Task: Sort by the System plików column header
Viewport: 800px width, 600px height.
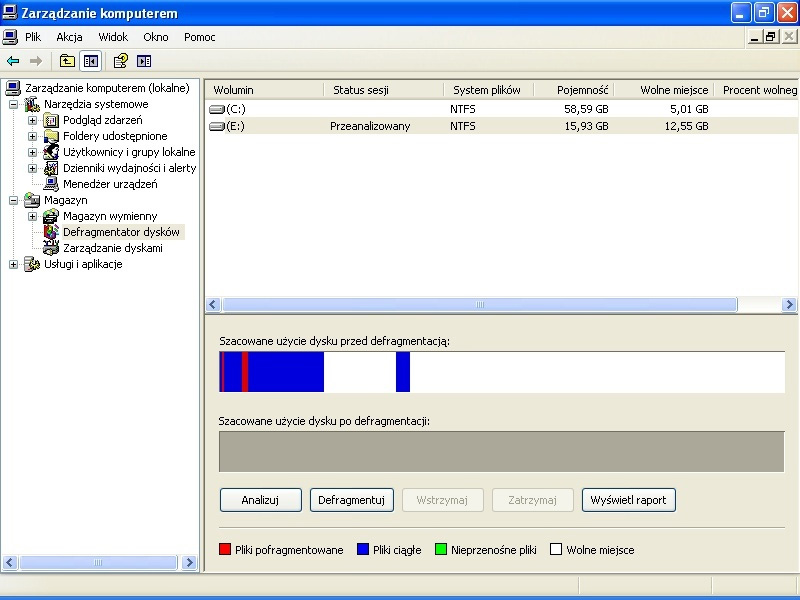Action: click(x=489, y=90)
